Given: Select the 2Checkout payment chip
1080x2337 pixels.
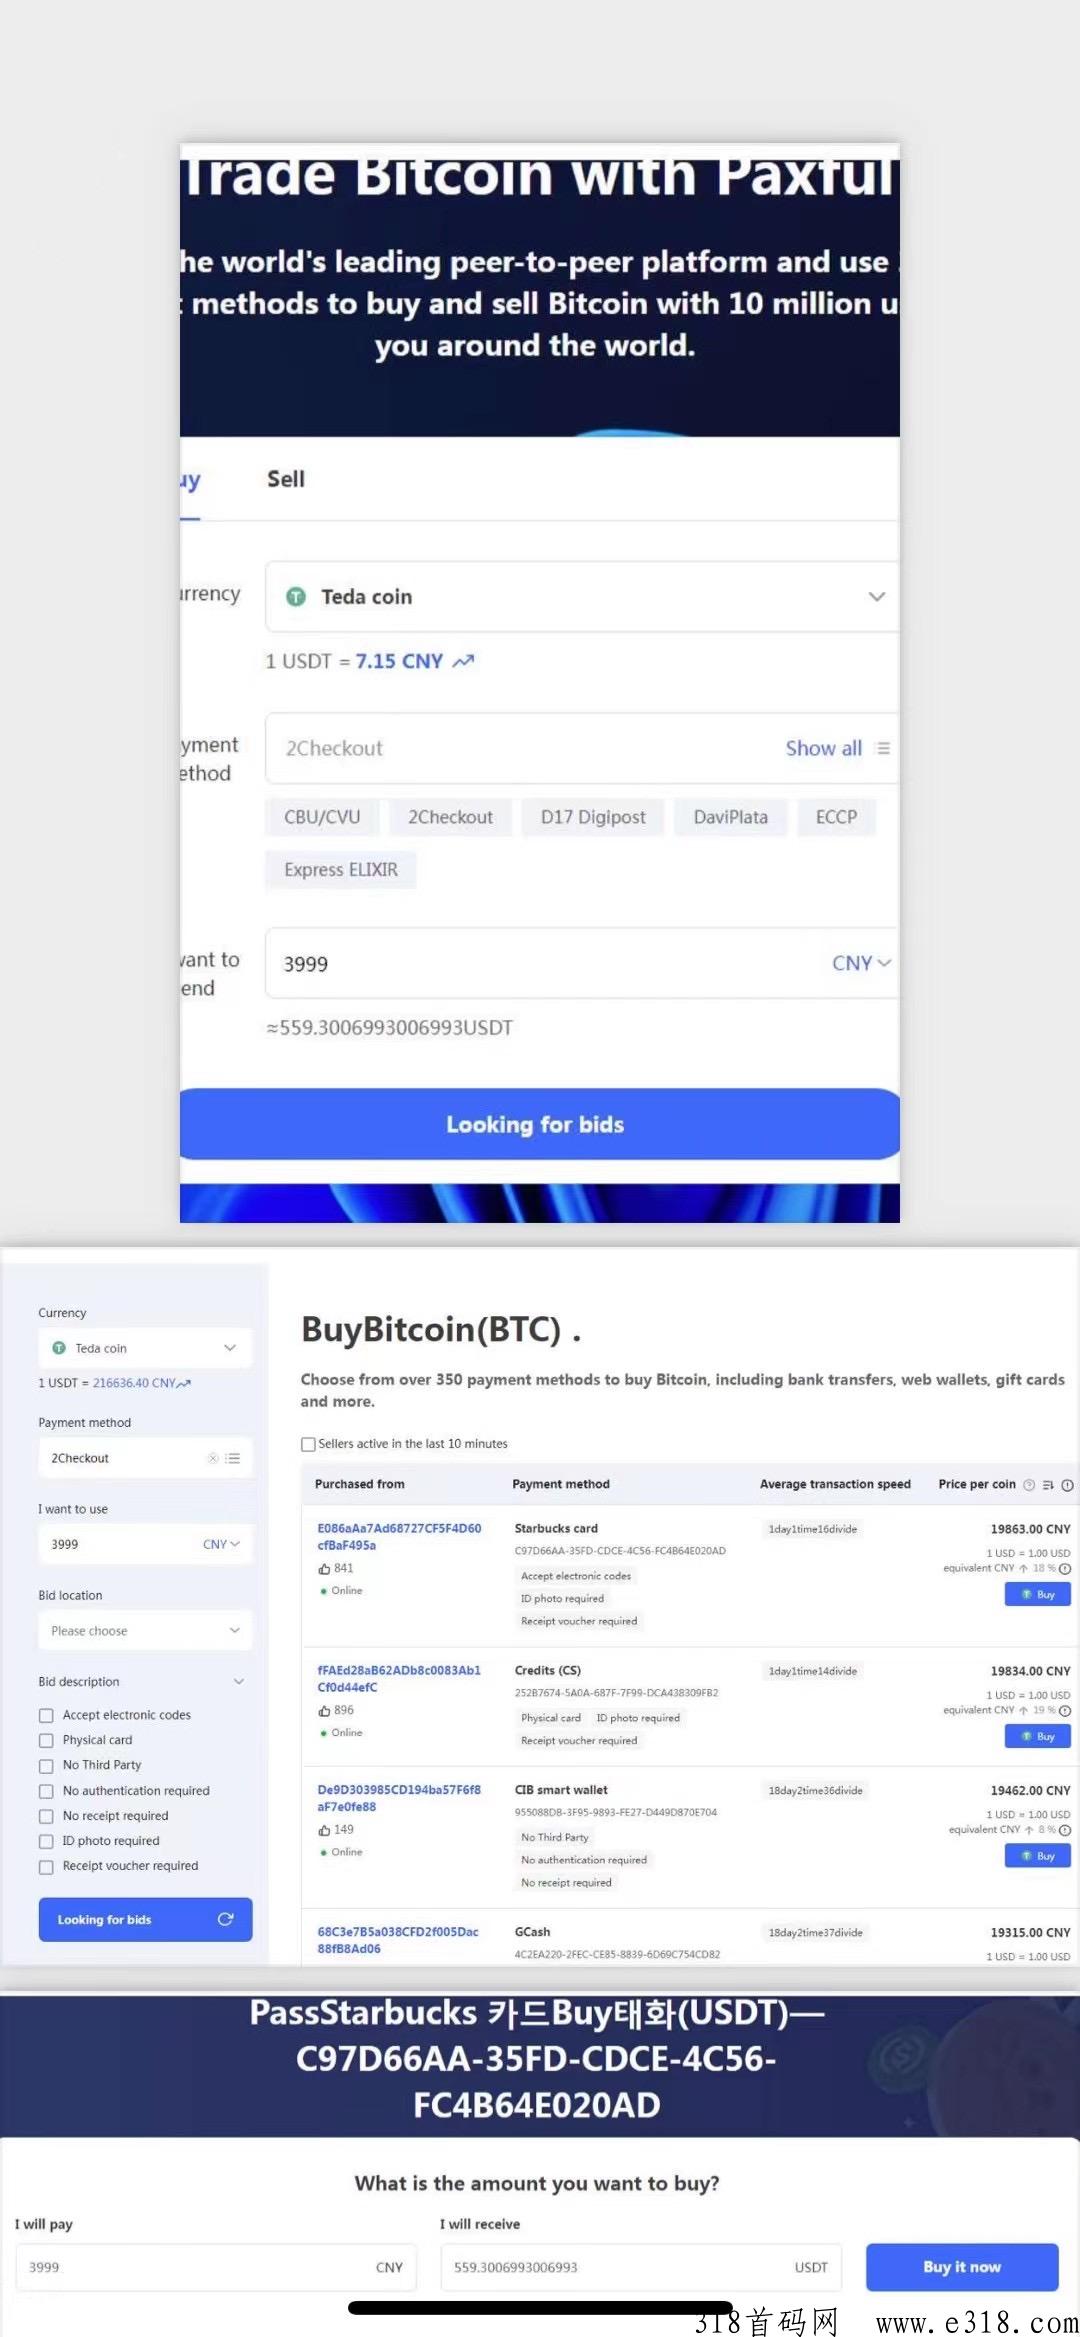Looking at the screenshot, I should 450,817.
